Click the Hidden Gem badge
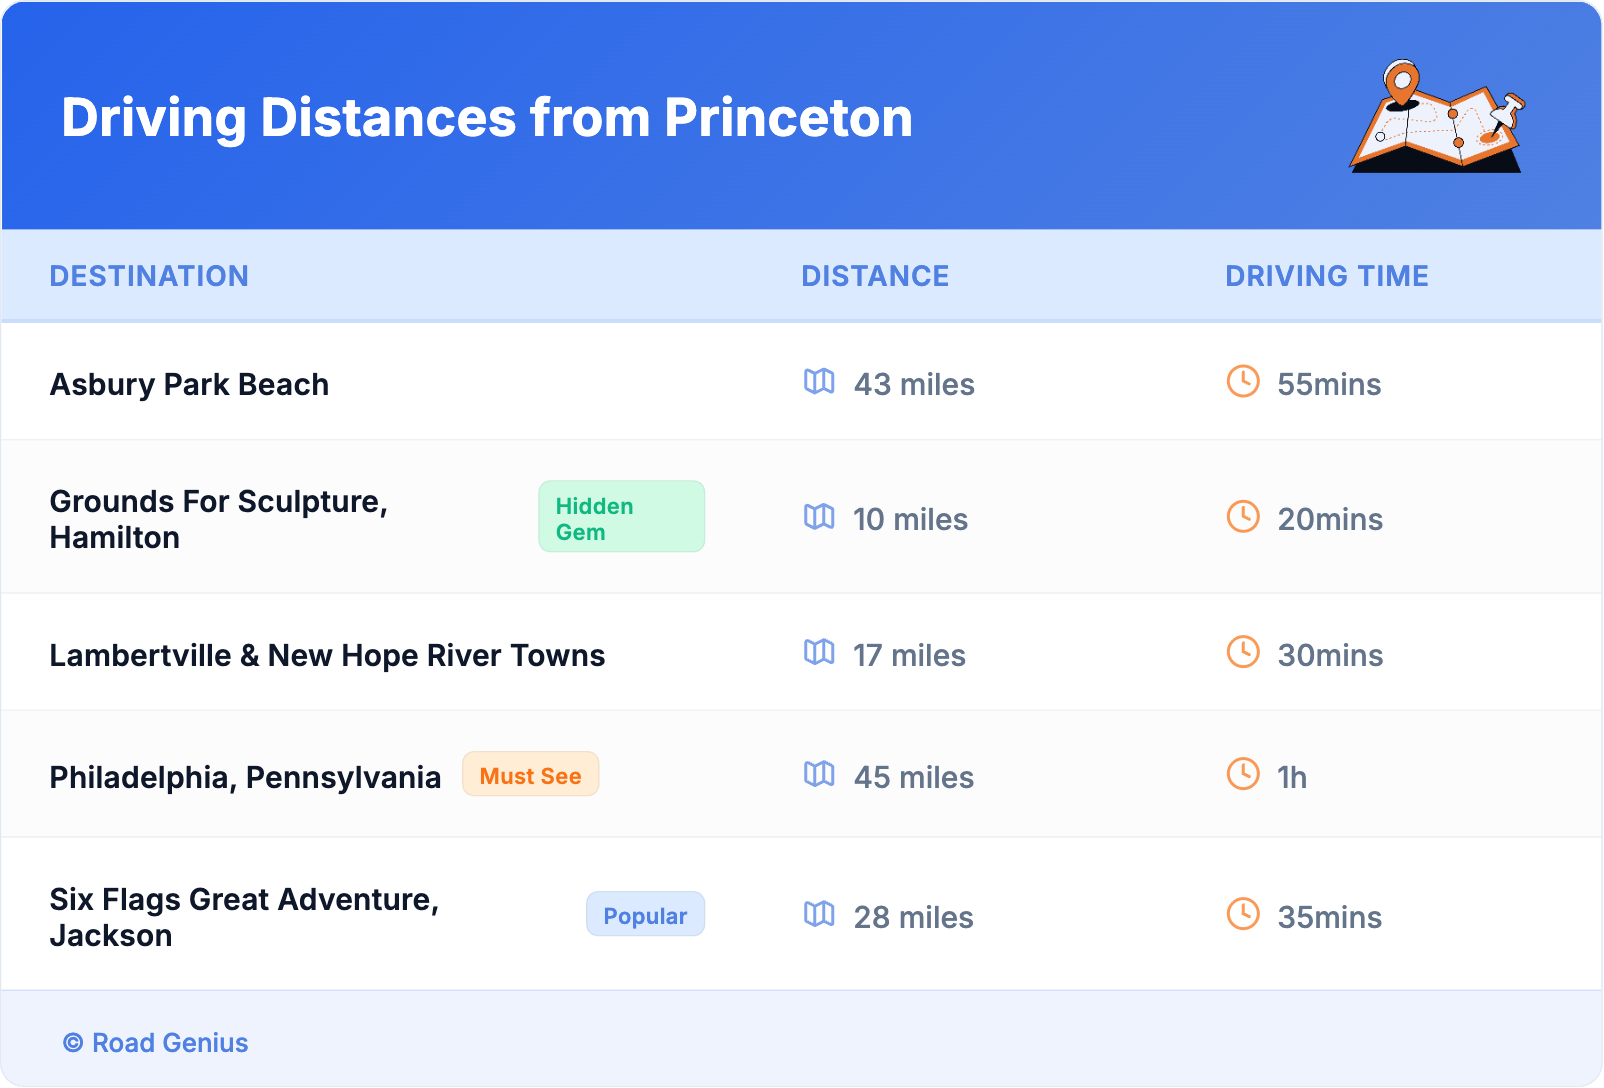Screen dimensions: 1604x1088 click(621, 517)
